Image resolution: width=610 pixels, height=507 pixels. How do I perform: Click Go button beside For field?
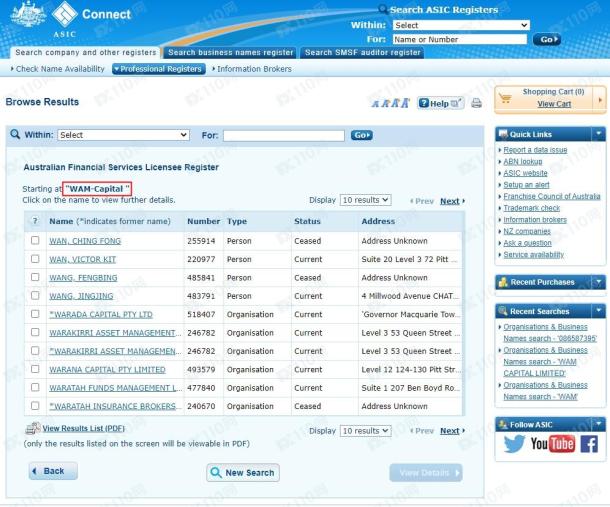[x=361, y=135]
